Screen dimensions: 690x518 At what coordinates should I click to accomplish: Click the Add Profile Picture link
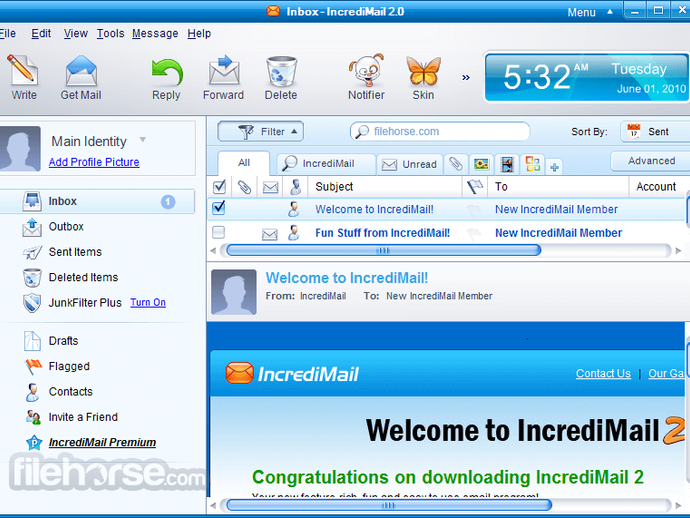pos(94,162)
